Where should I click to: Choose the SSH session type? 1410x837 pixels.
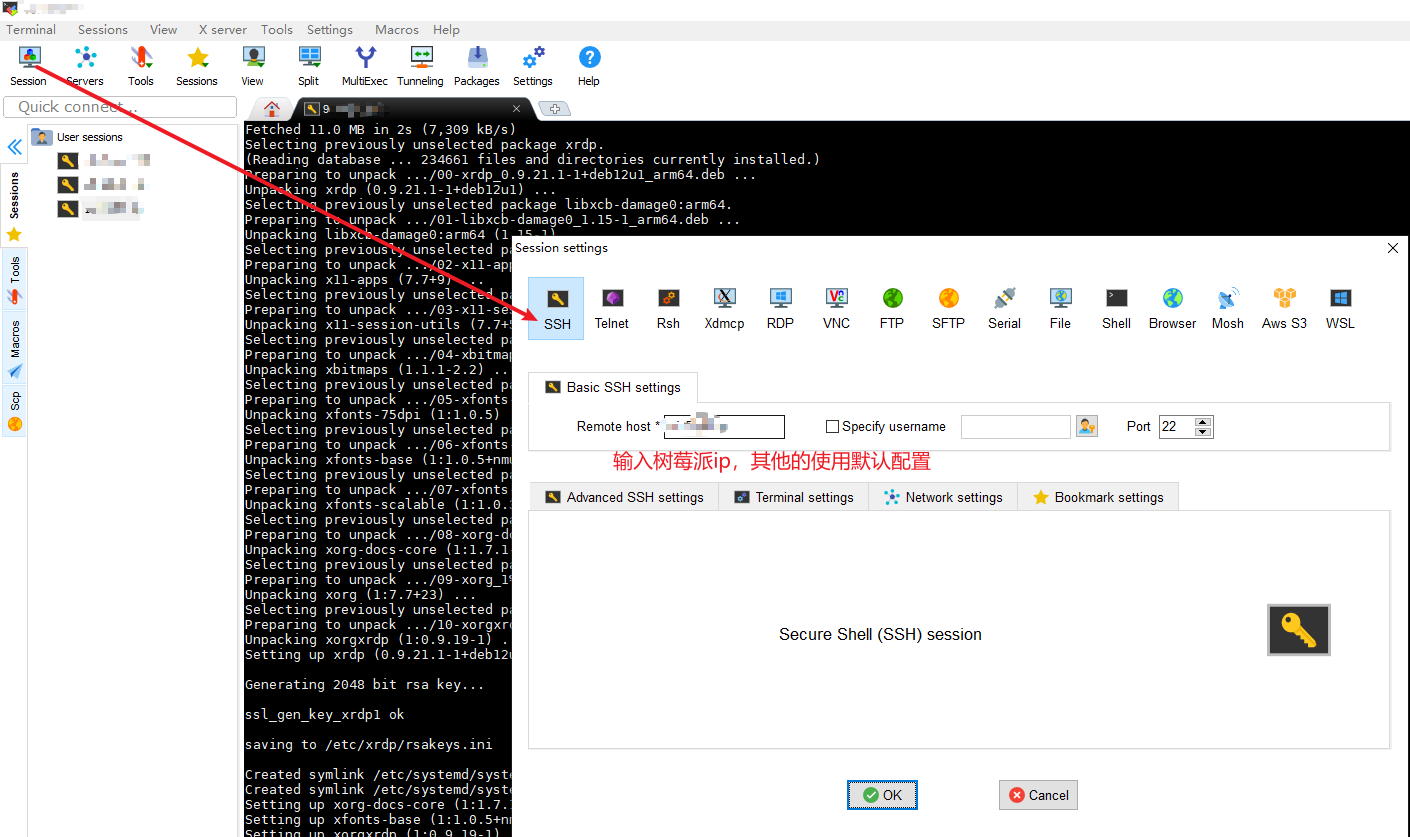(556, 309)
